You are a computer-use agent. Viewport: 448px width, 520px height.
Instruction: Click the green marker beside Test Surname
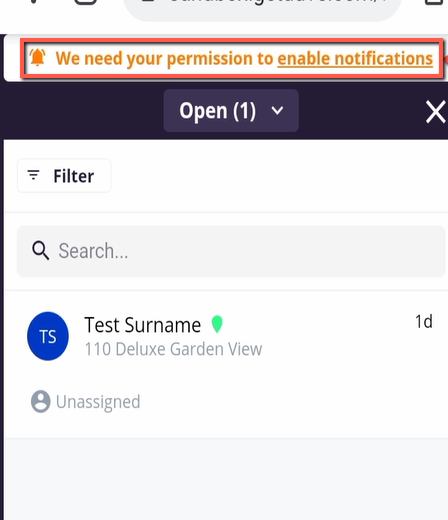(x=217, y=324)
